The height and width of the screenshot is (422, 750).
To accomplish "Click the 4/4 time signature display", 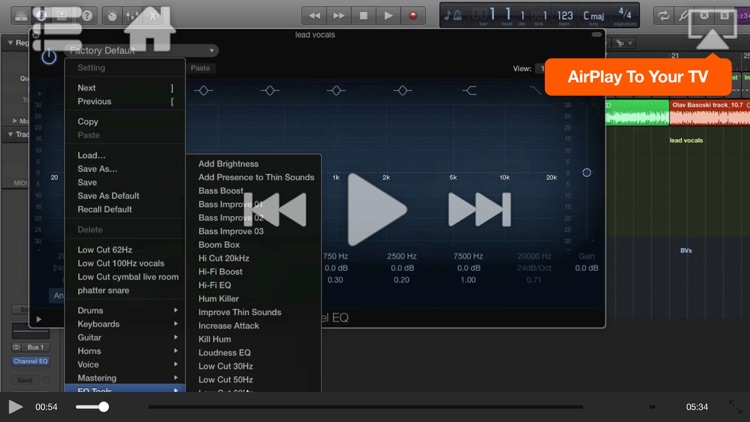I will click(625, 13).
